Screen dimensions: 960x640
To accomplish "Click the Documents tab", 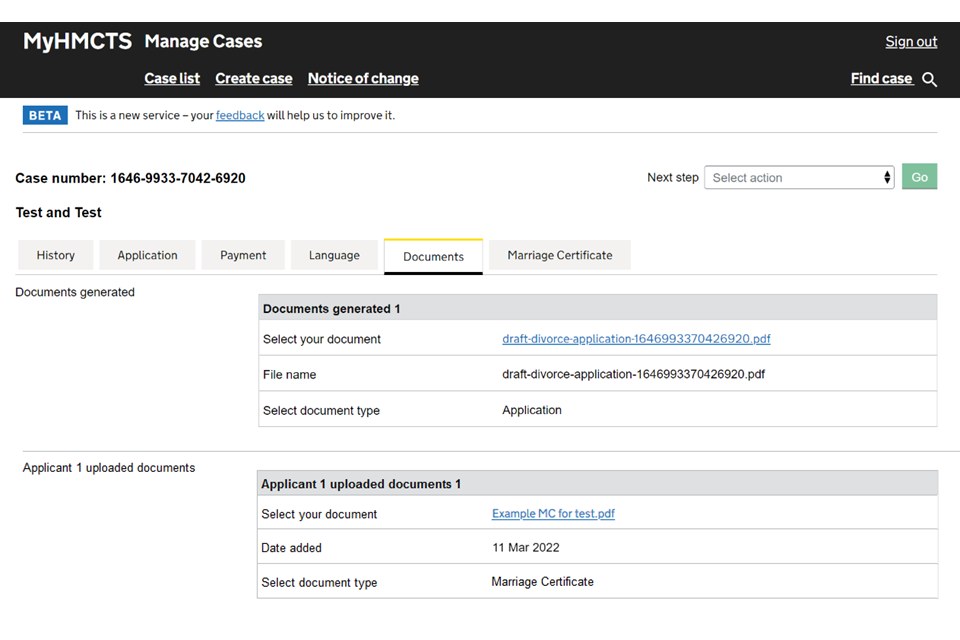I will (433, 256).
